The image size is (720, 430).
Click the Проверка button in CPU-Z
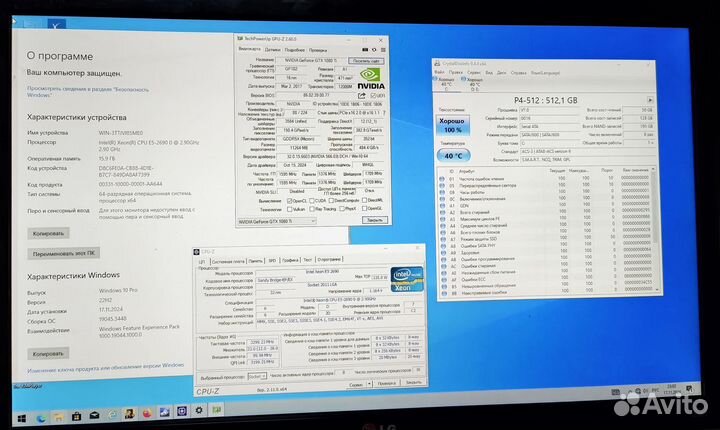386,383
